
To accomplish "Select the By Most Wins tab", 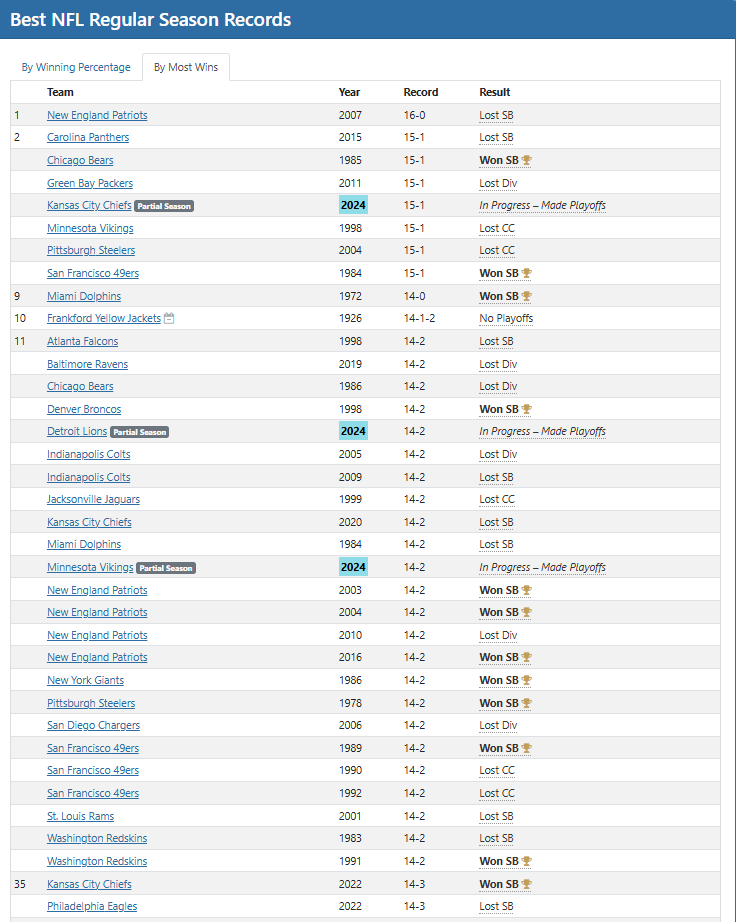I will click(186, 67).
